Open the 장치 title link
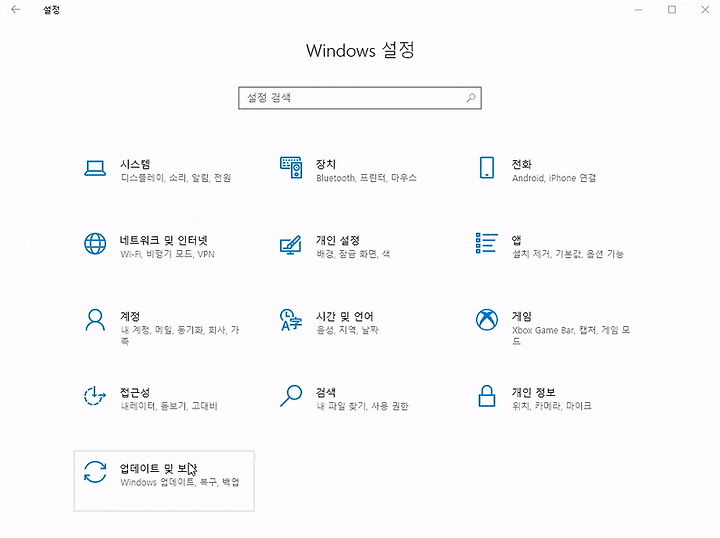 (326, 164)
